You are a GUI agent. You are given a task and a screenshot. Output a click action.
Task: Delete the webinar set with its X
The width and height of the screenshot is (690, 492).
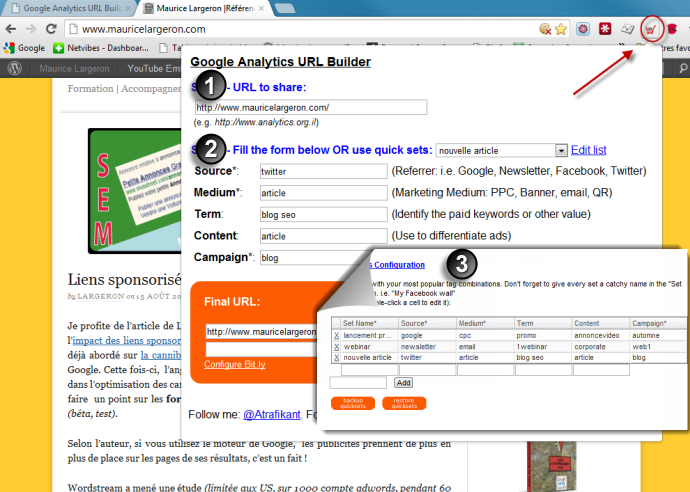(x=336, y=347)
